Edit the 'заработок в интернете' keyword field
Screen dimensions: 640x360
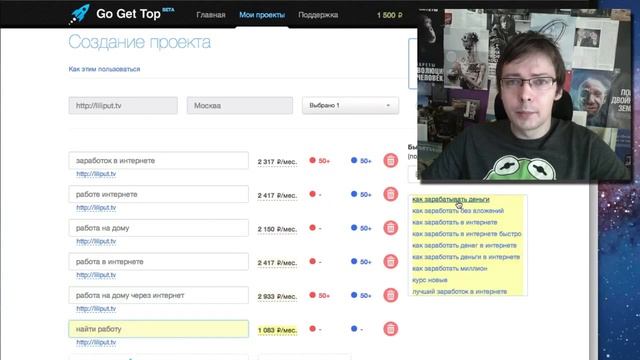158,160
